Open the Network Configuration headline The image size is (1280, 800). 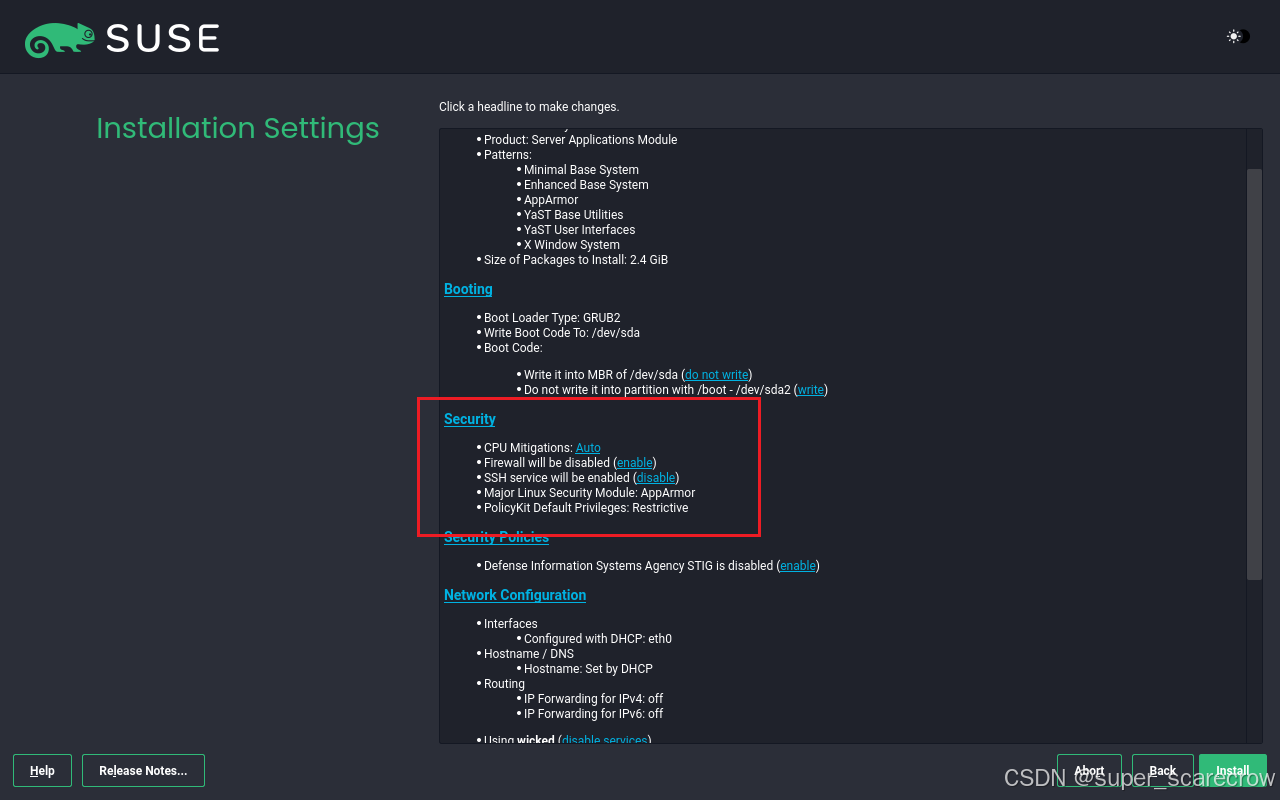(x=515, y=595)
